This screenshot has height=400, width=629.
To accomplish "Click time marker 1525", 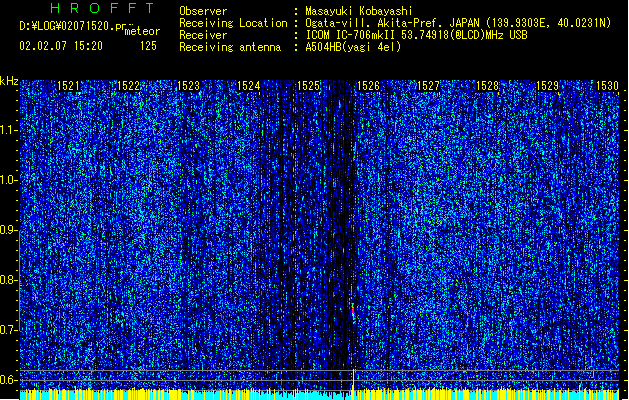I will (308, 86).
